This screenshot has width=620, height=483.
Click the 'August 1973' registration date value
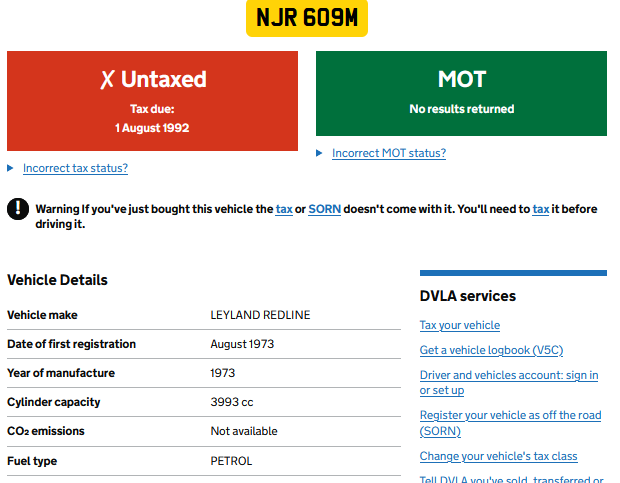pos(242,344)
